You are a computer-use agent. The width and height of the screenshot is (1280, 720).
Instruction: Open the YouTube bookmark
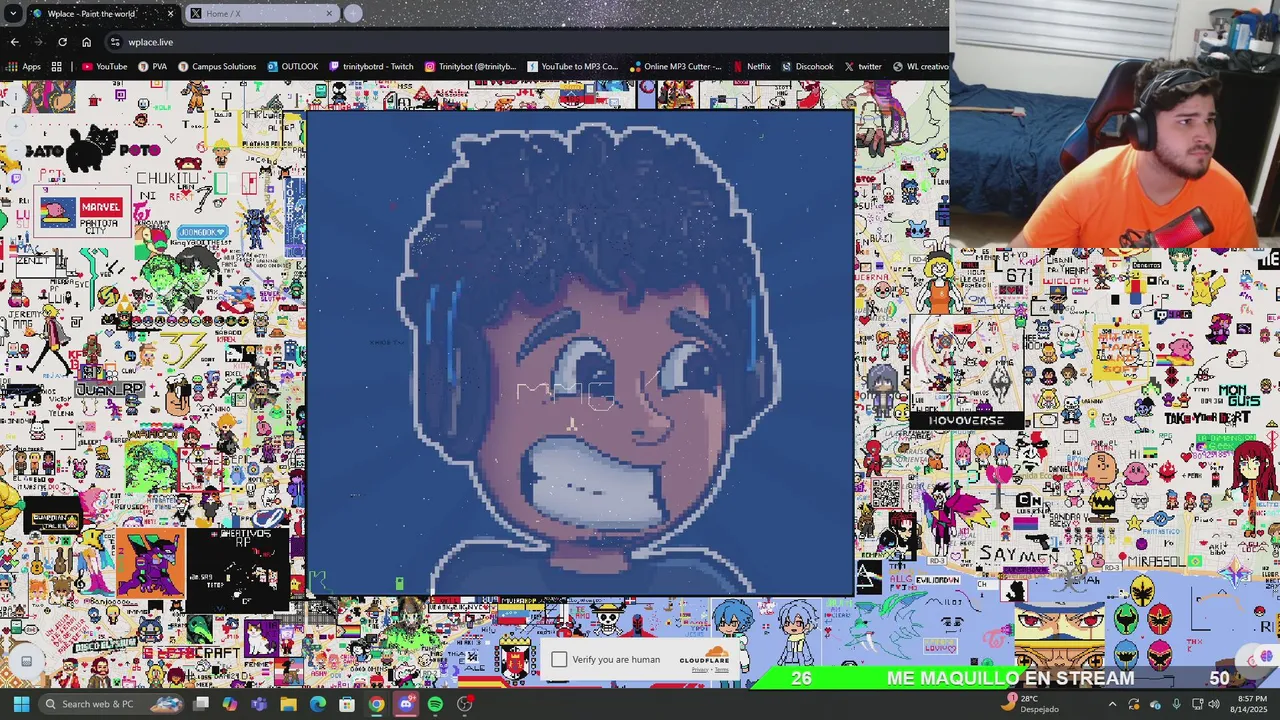coord(105,67)
